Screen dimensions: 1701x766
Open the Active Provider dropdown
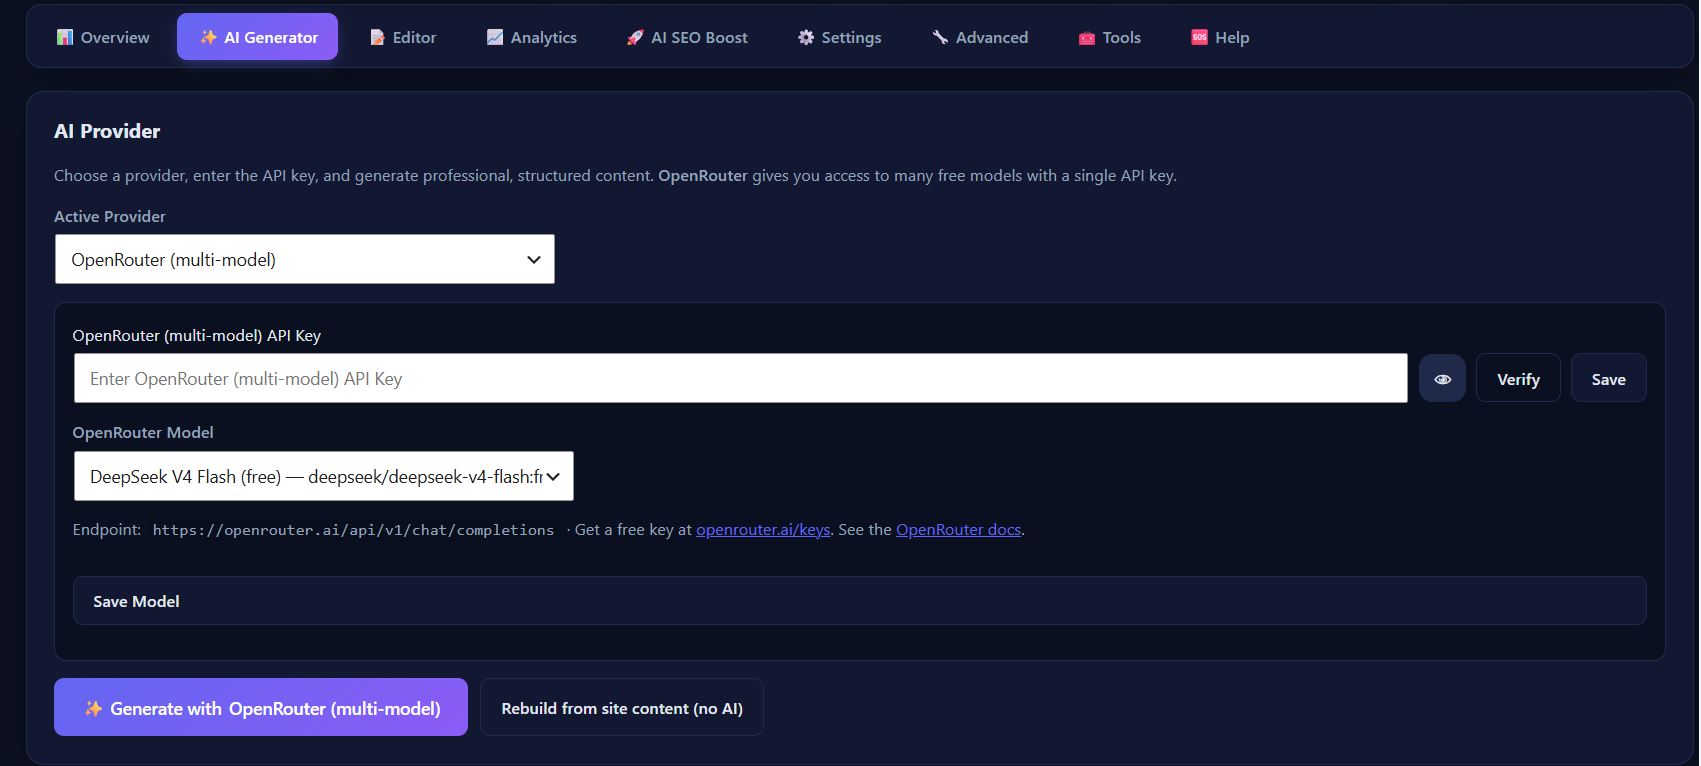[305, 259]
